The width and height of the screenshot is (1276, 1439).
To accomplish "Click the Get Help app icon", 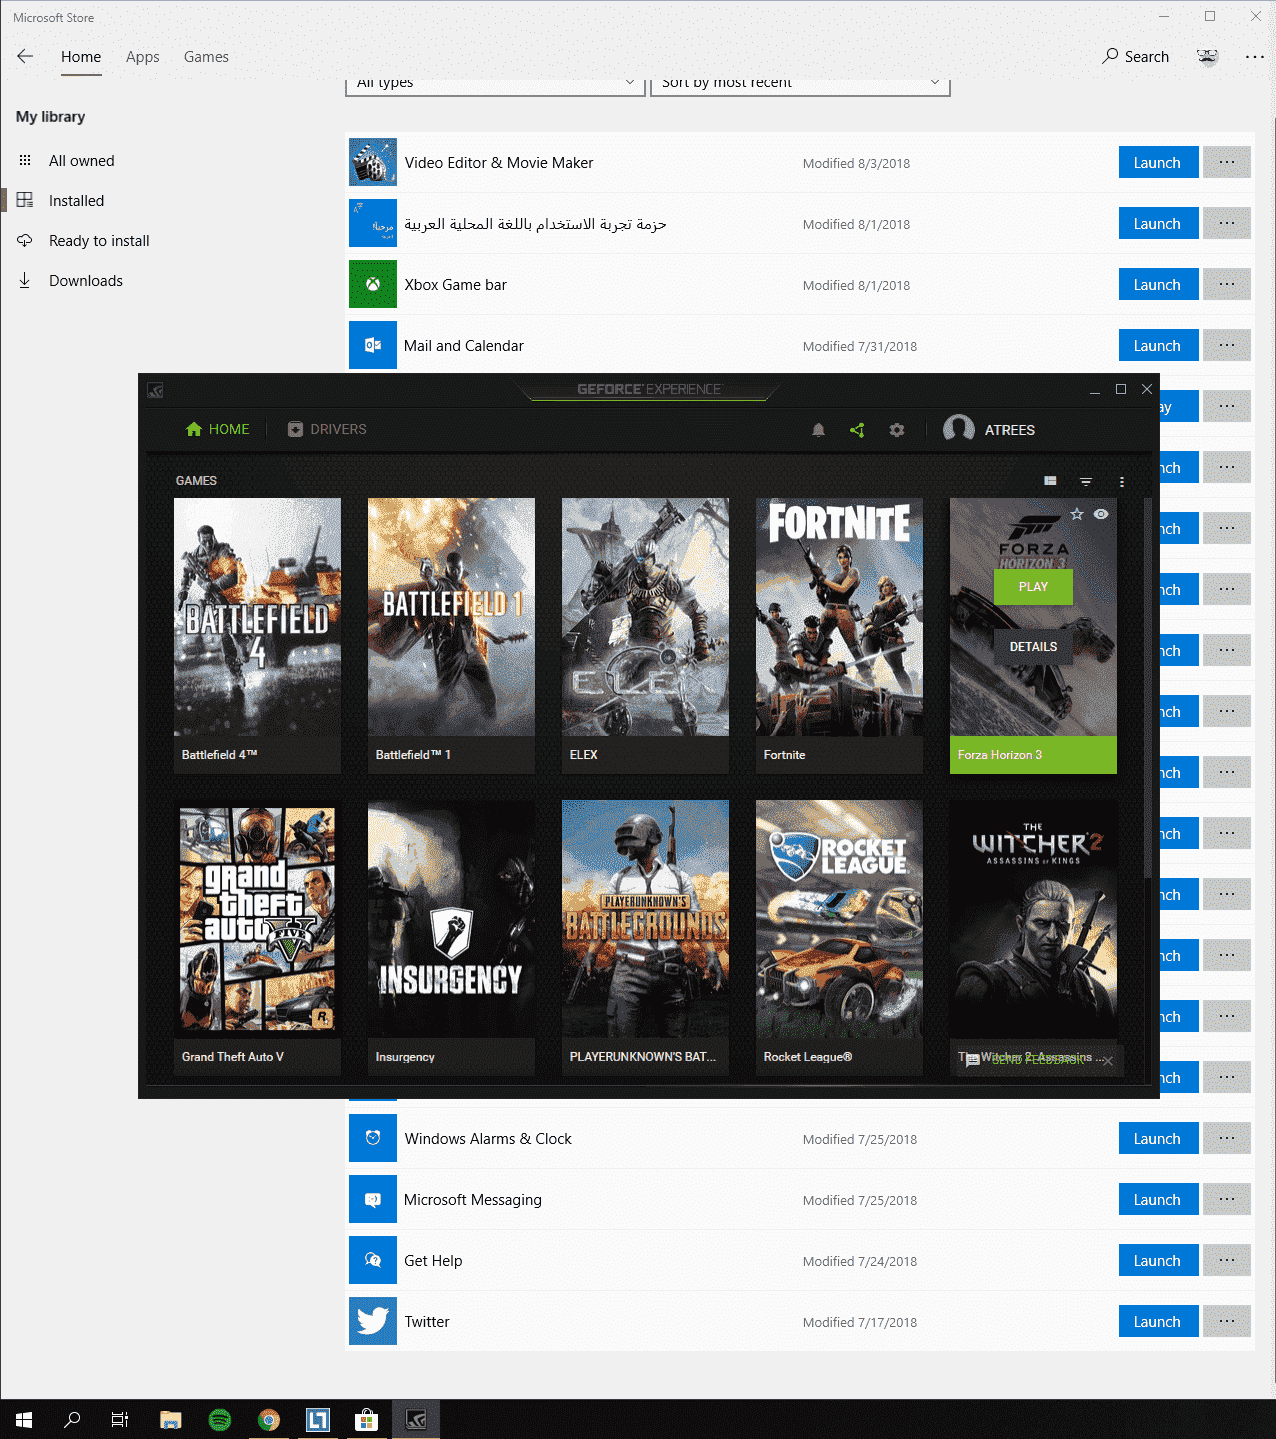I will (373, 1260).
